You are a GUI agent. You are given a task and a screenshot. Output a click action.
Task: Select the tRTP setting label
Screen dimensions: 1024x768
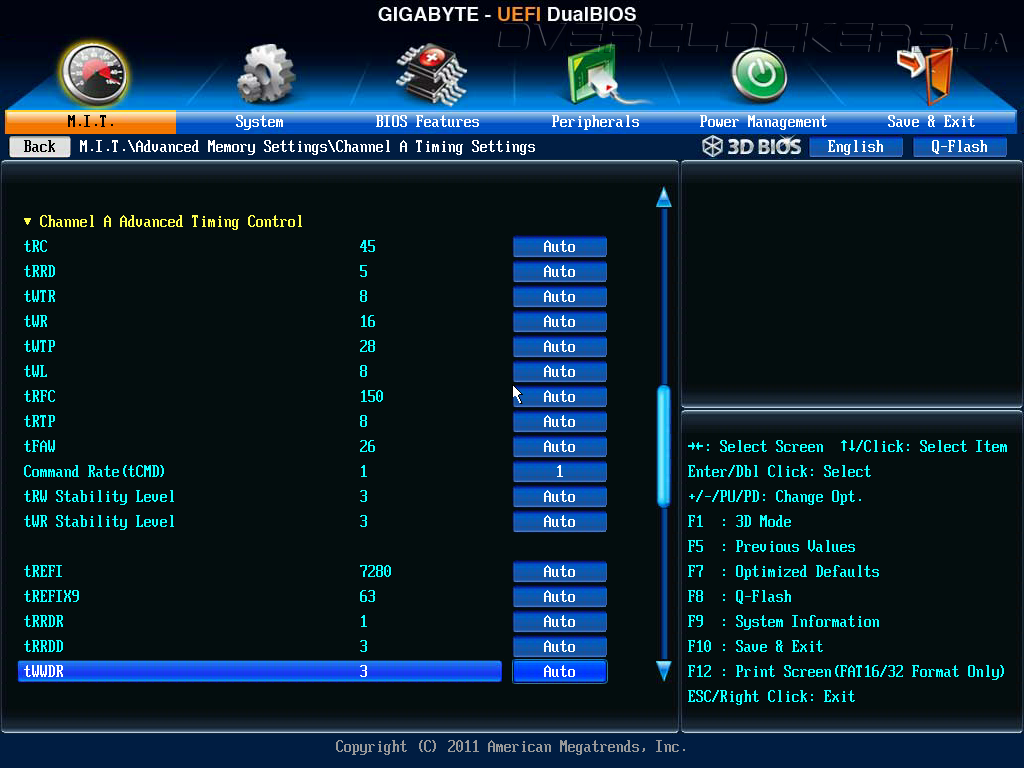[x=39, y=422]
